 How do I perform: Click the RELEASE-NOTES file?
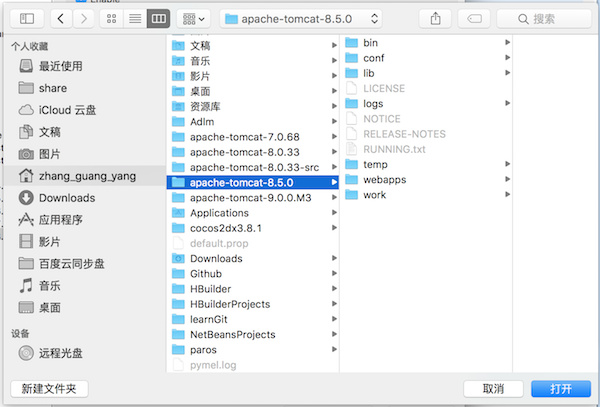426,134
